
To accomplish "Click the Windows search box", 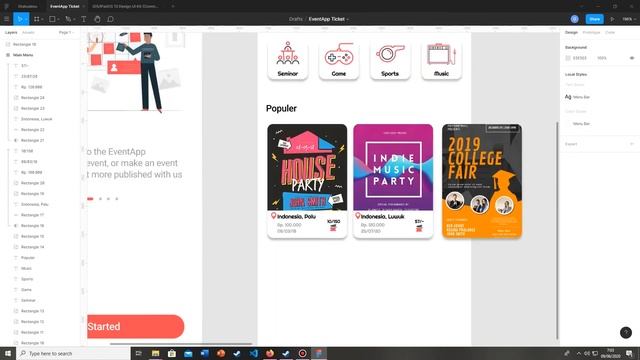I will click(73, 353).
